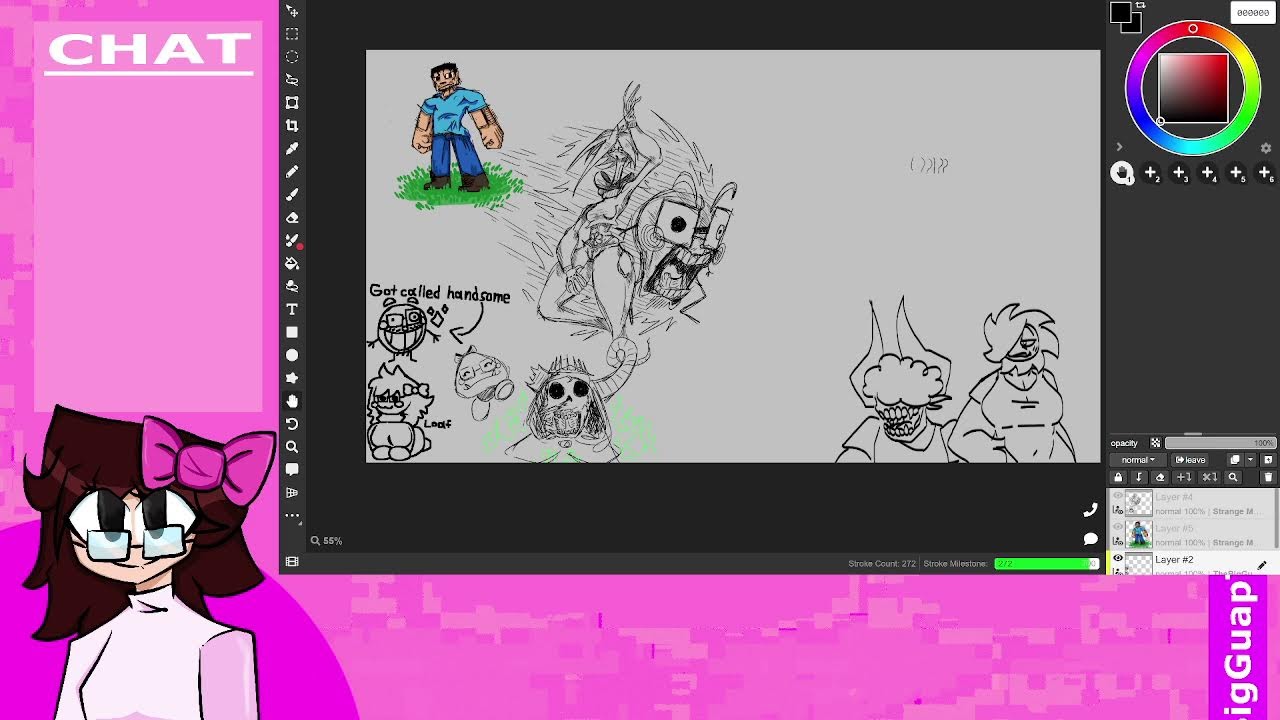
Task: Select the Ellipse Selection tool
Action: pos(292,57)
